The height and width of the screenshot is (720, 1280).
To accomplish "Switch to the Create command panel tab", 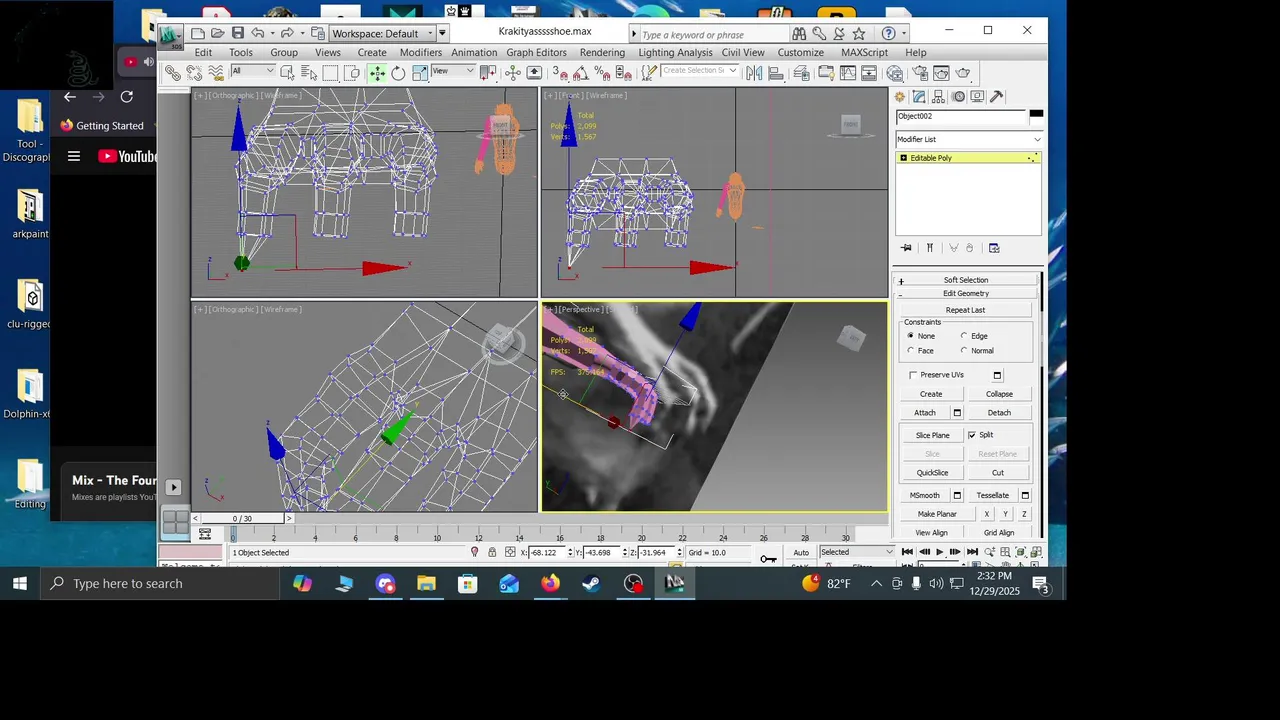I will (x=900, y=97).
